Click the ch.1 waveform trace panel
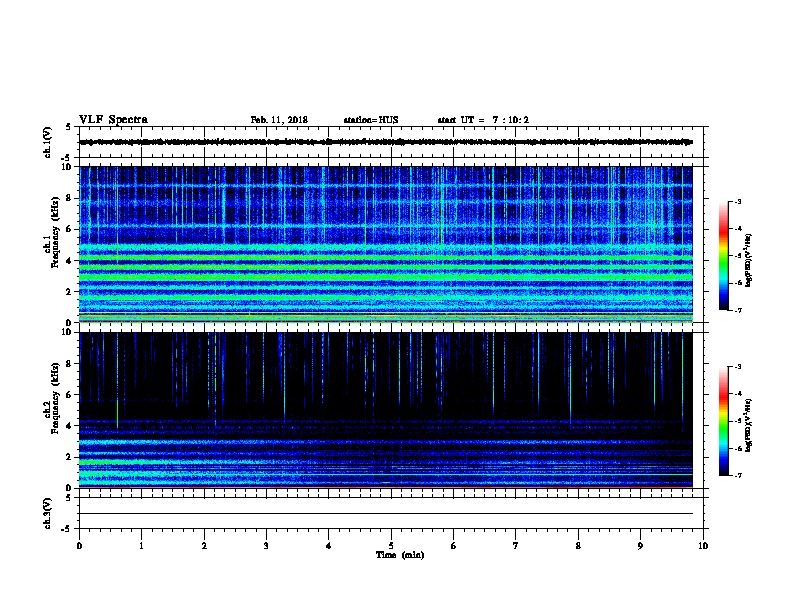Image resolution: width=792 pixels, height=612 pixels. pyautogui.click(x=391, y=142)
